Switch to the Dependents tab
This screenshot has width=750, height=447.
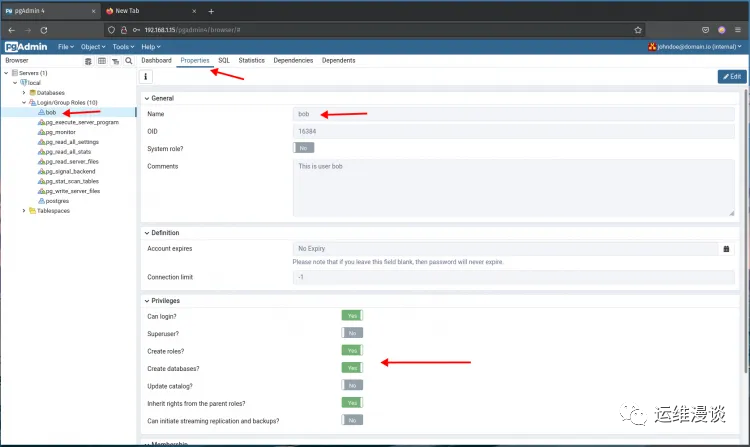coord(339,61)
